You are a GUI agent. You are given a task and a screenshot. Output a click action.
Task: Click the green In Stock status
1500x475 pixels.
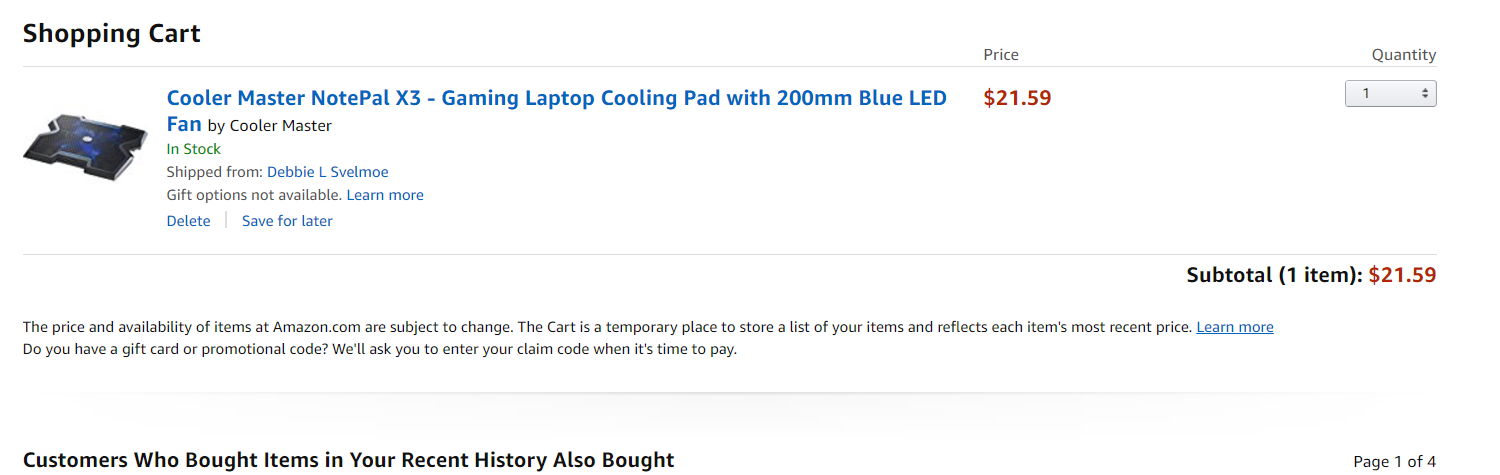(x=194, y=149)
